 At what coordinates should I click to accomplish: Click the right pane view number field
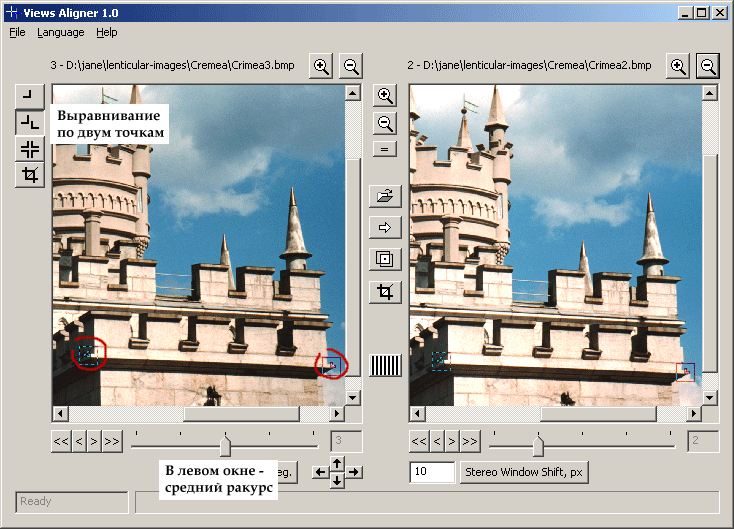pos(703,441)
